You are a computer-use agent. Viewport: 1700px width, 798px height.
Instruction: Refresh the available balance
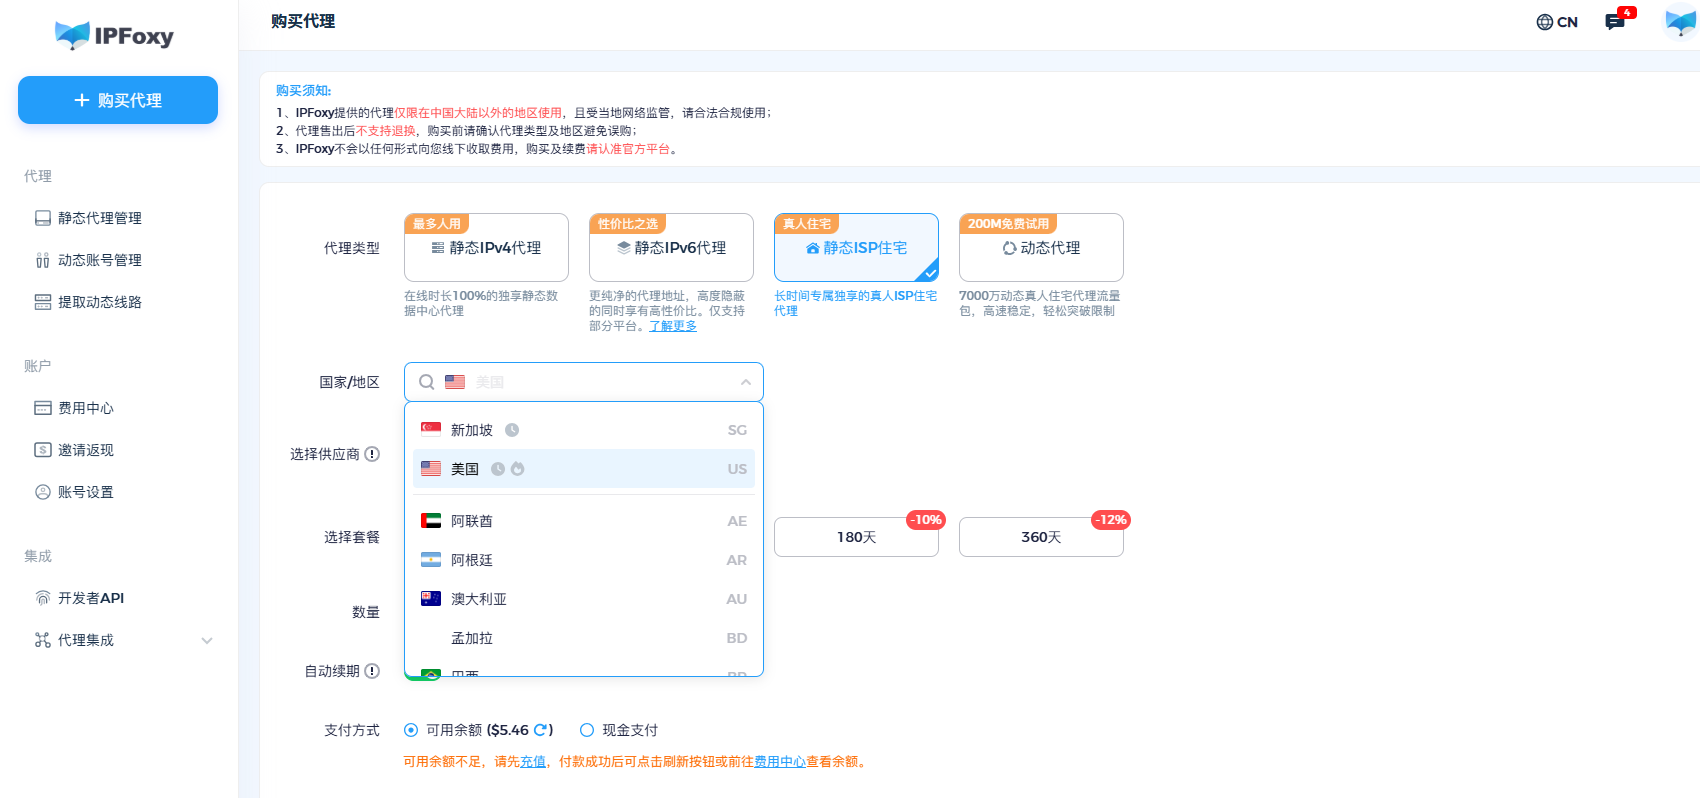(x=540, y=730)
